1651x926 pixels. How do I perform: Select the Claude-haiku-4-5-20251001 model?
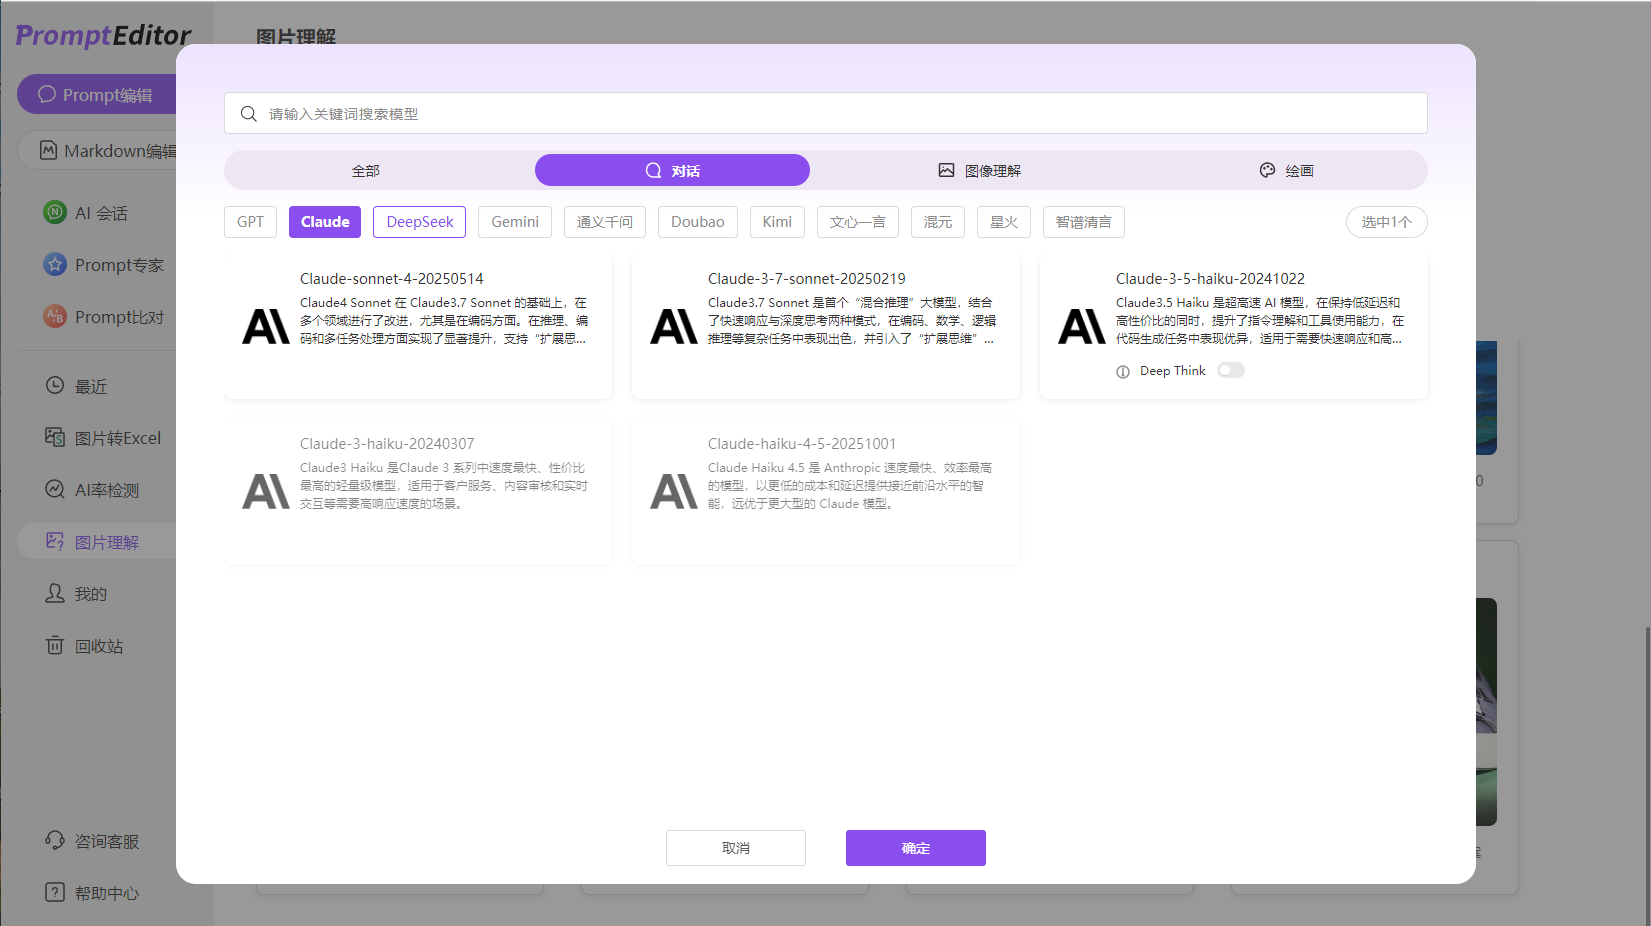click(824, 491)
